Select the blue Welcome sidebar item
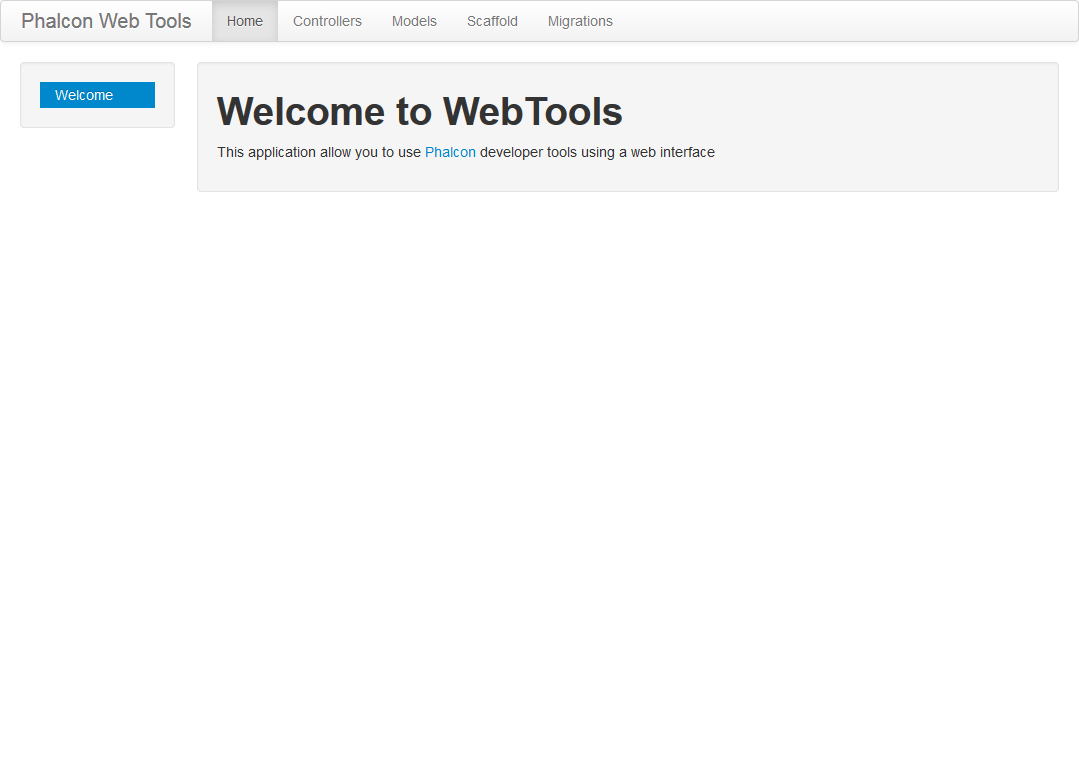Viewport: 1079px width, 781px height. point(97,95)
